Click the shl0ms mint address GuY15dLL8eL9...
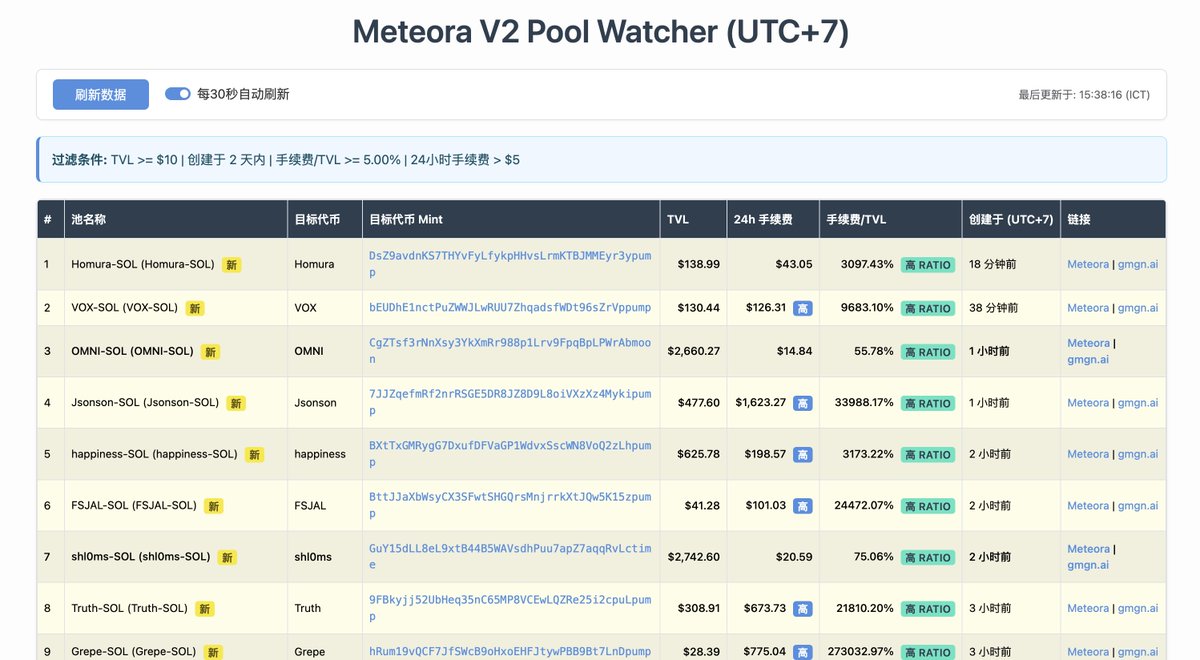The image size is (1200, 660). [x=510, y=557]
